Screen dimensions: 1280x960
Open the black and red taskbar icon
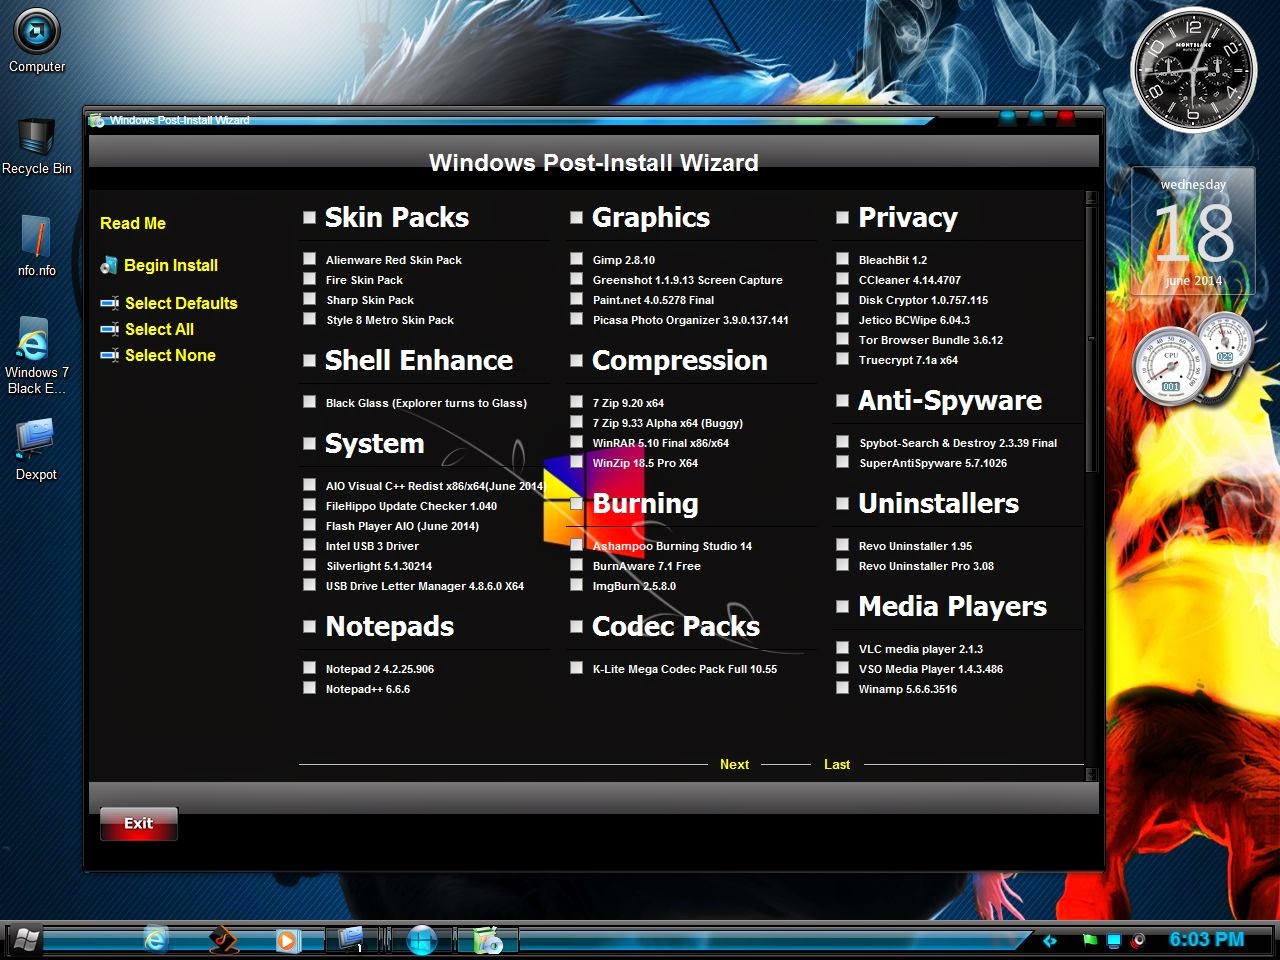(223, 940)
